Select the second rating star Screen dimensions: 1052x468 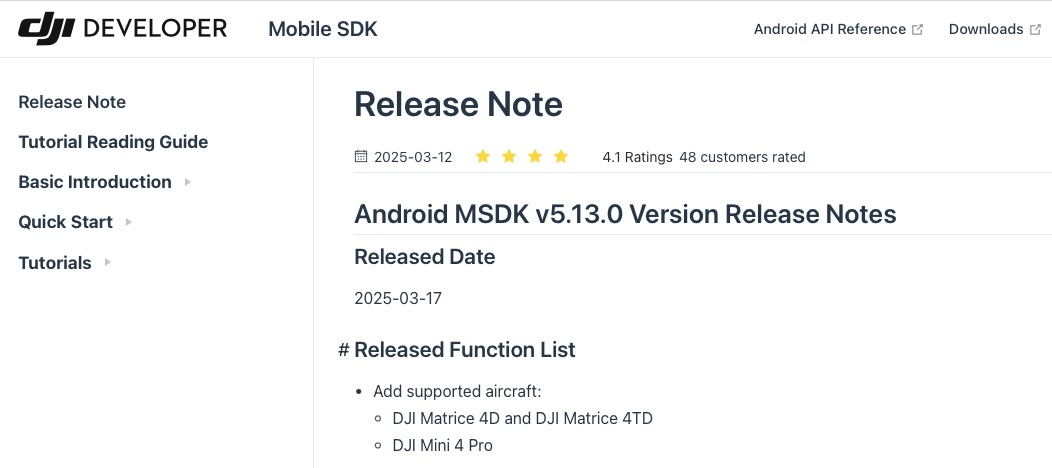coord(509,157)
